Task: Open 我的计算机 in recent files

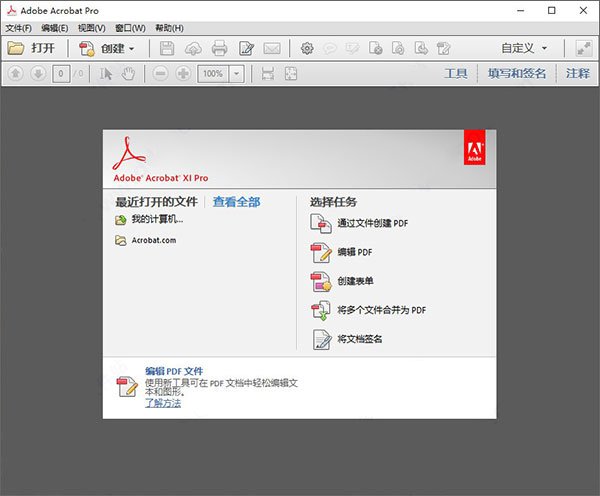Action: point(157,219)
